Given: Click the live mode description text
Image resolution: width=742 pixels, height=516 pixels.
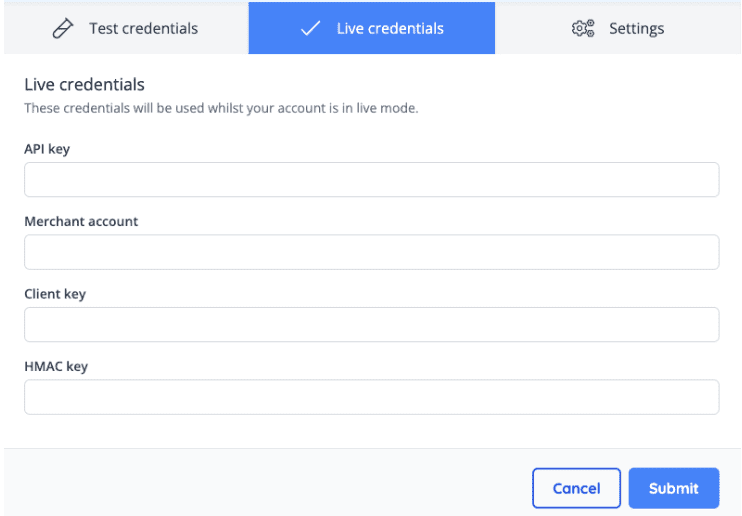Looking at the screenshot, I should point(220,108).
